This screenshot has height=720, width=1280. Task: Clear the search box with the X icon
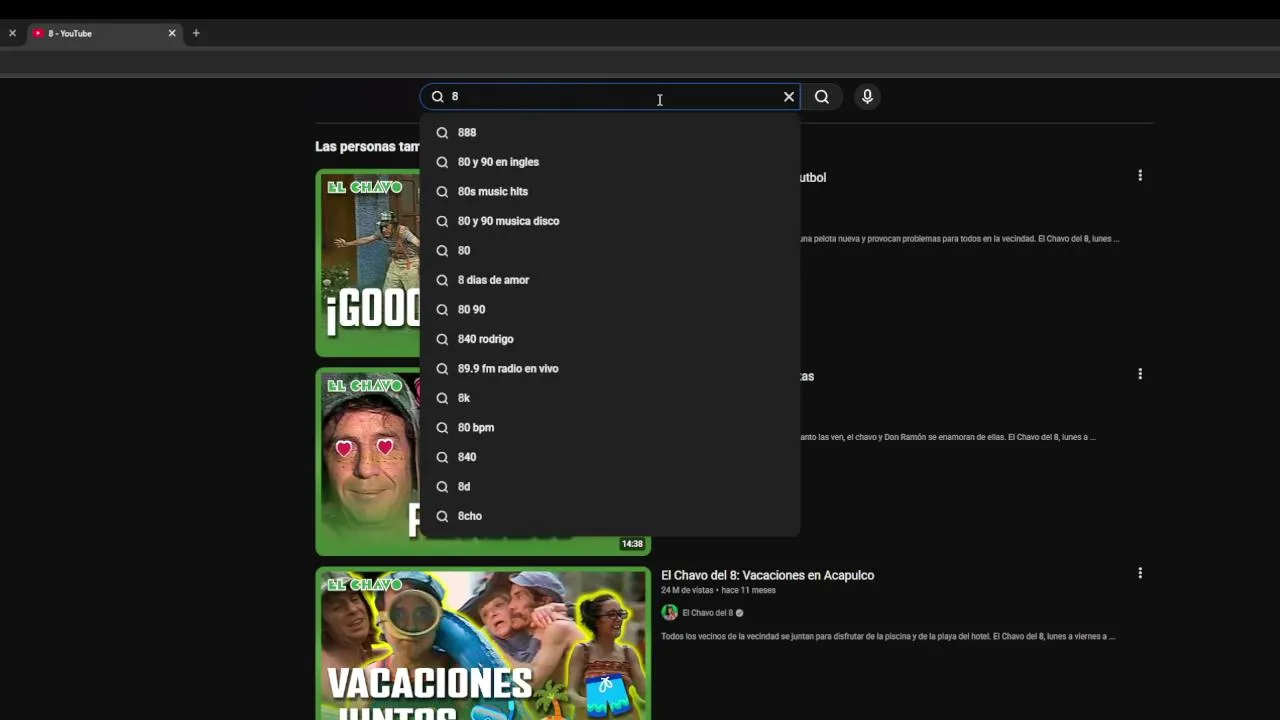789,97
